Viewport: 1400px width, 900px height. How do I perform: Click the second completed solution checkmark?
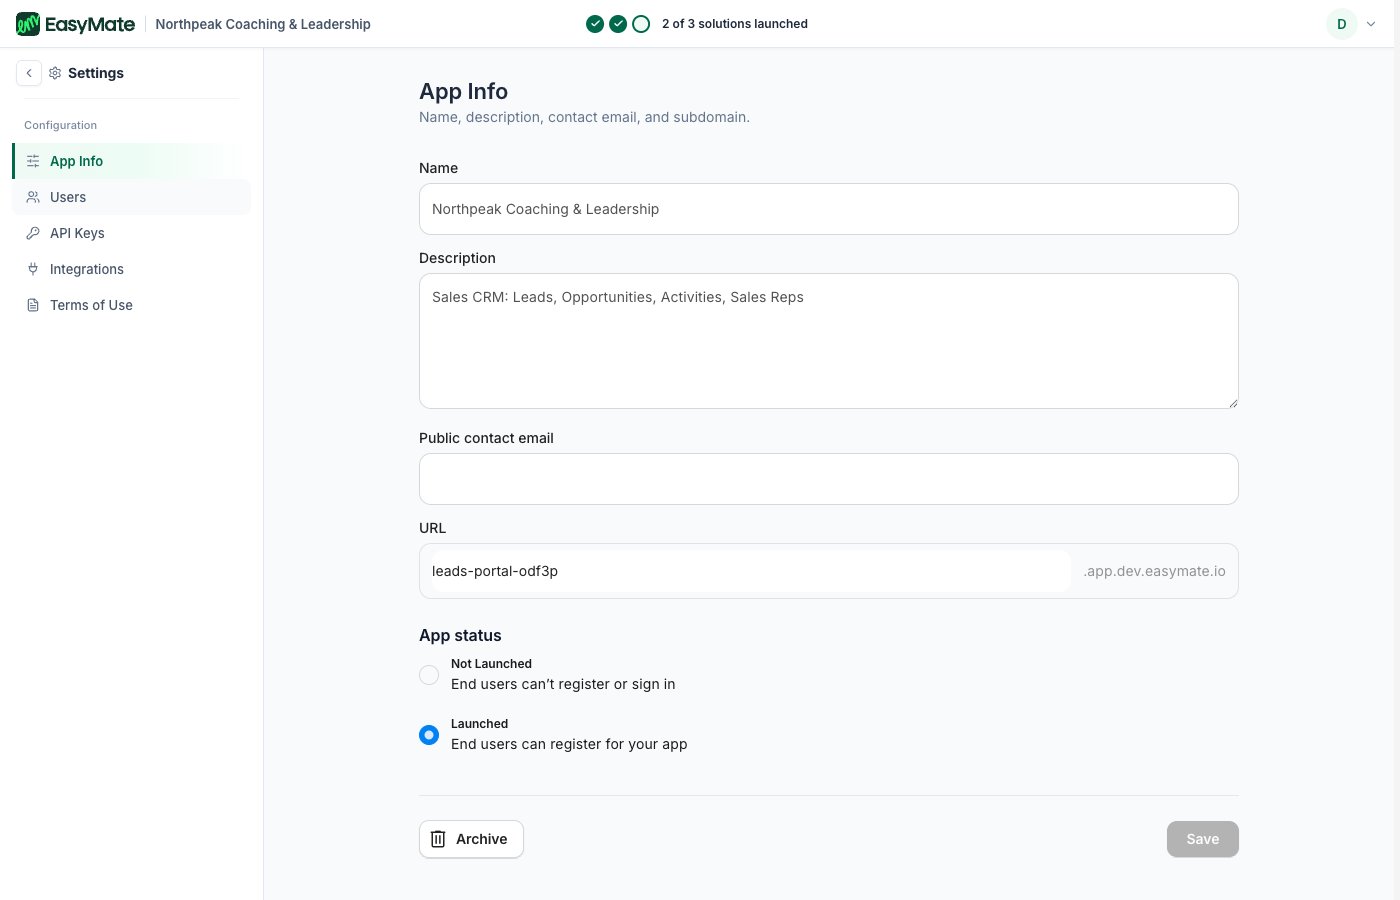click(618, 24)
